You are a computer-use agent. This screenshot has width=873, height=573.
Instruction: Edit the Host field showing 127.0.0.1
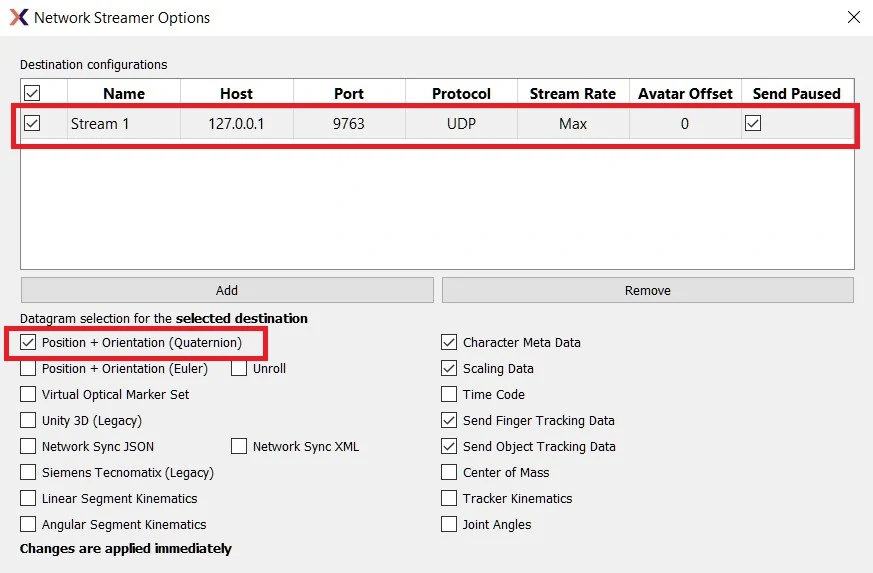(x=237, y=124)
